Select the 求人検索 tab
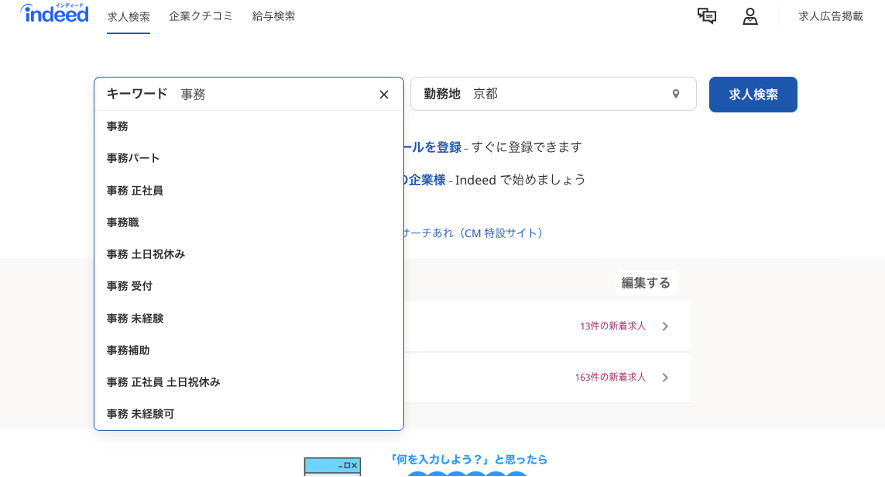This screenshot has width=885, height=477. click(129, 17)
